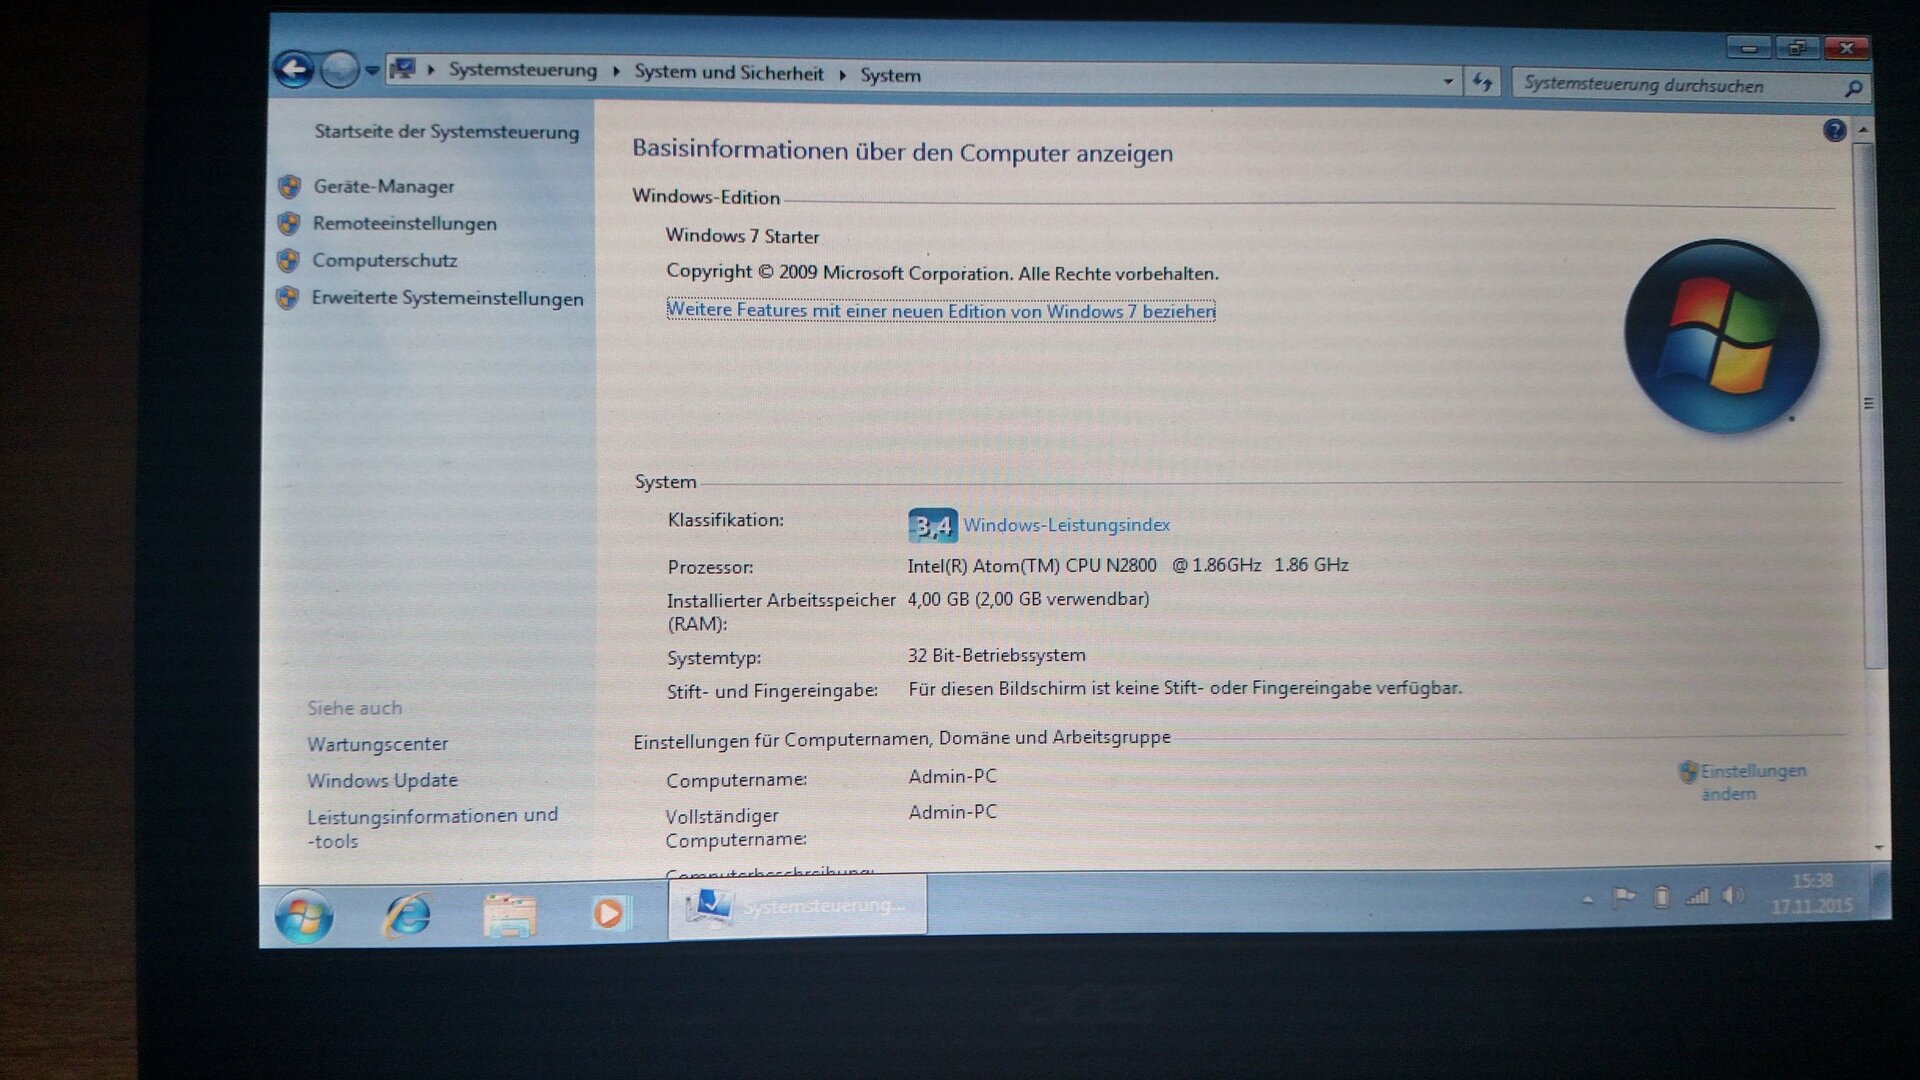This screenshot has height=1080, width=1920.
Task: Click Weitere Features mit neuer Edition link
Action: click(x=941, y=311)
